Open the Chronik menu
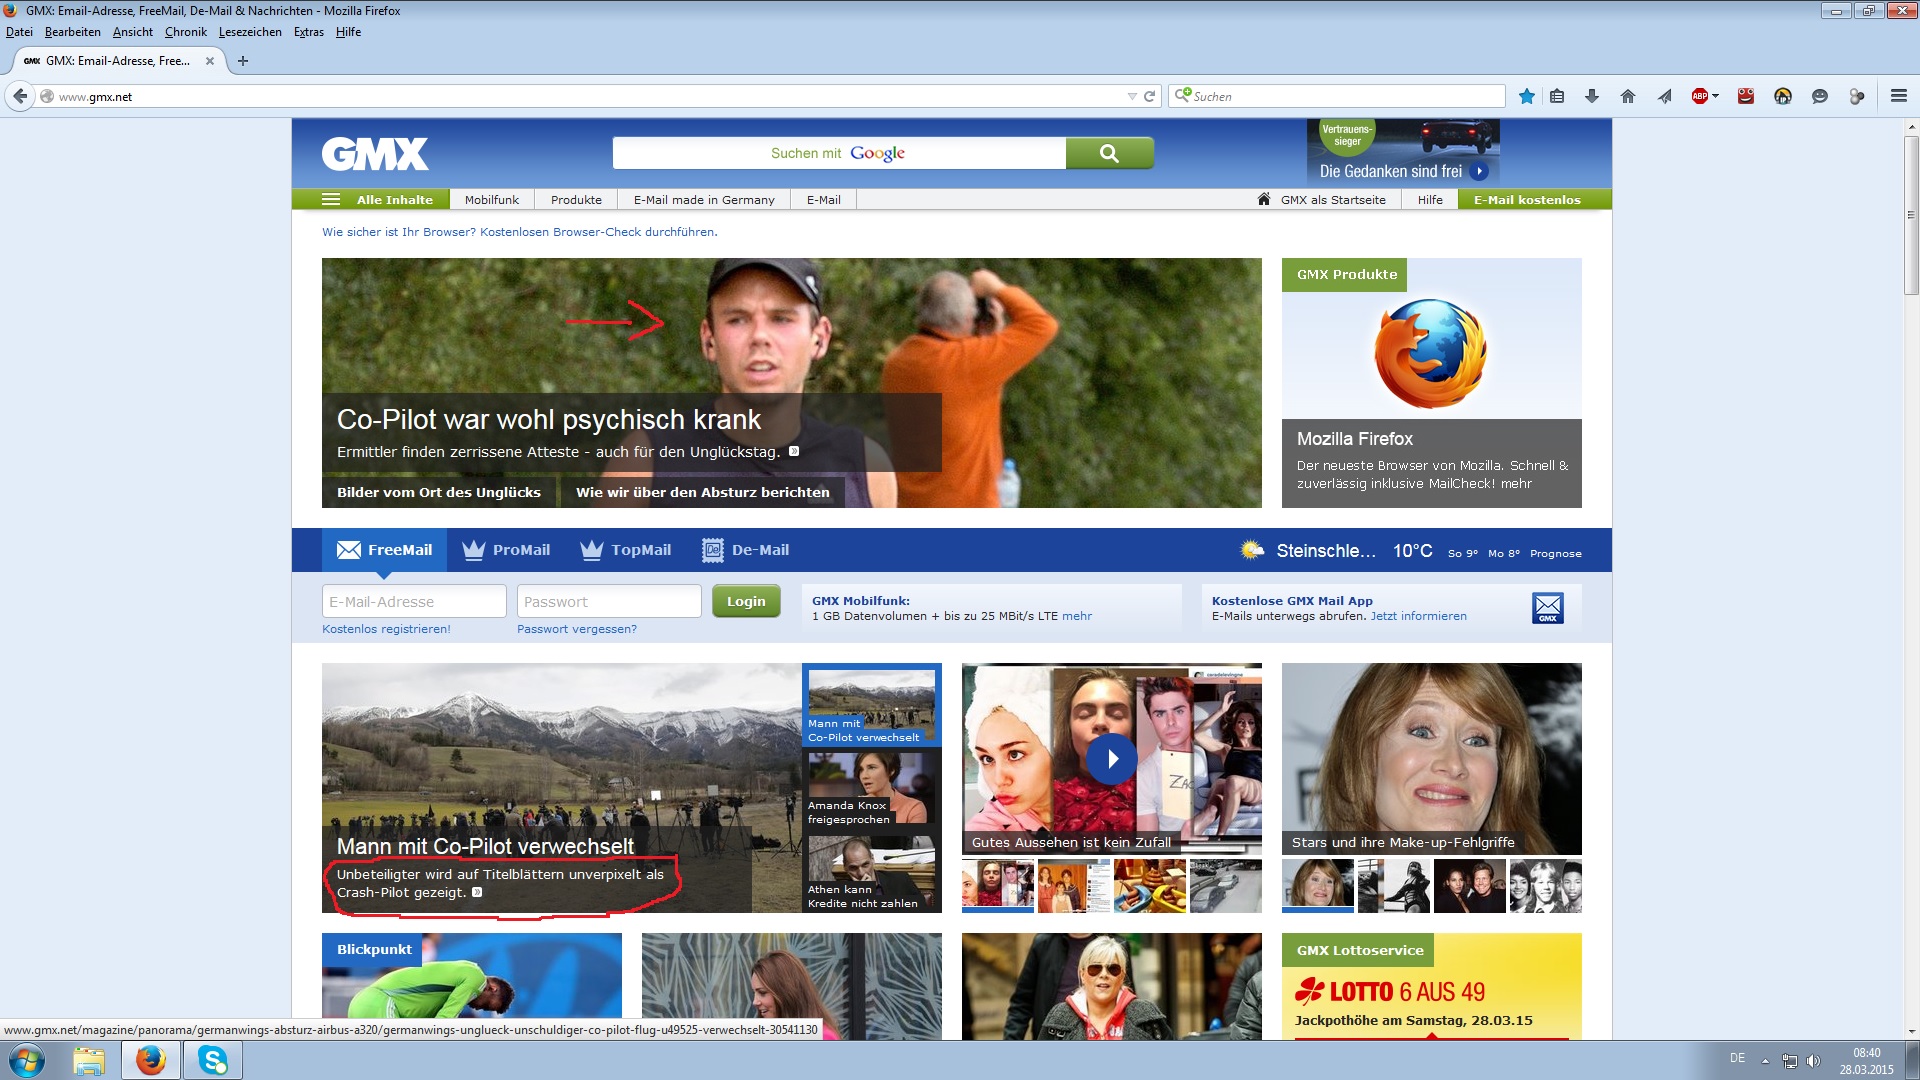 pos(185,32)
